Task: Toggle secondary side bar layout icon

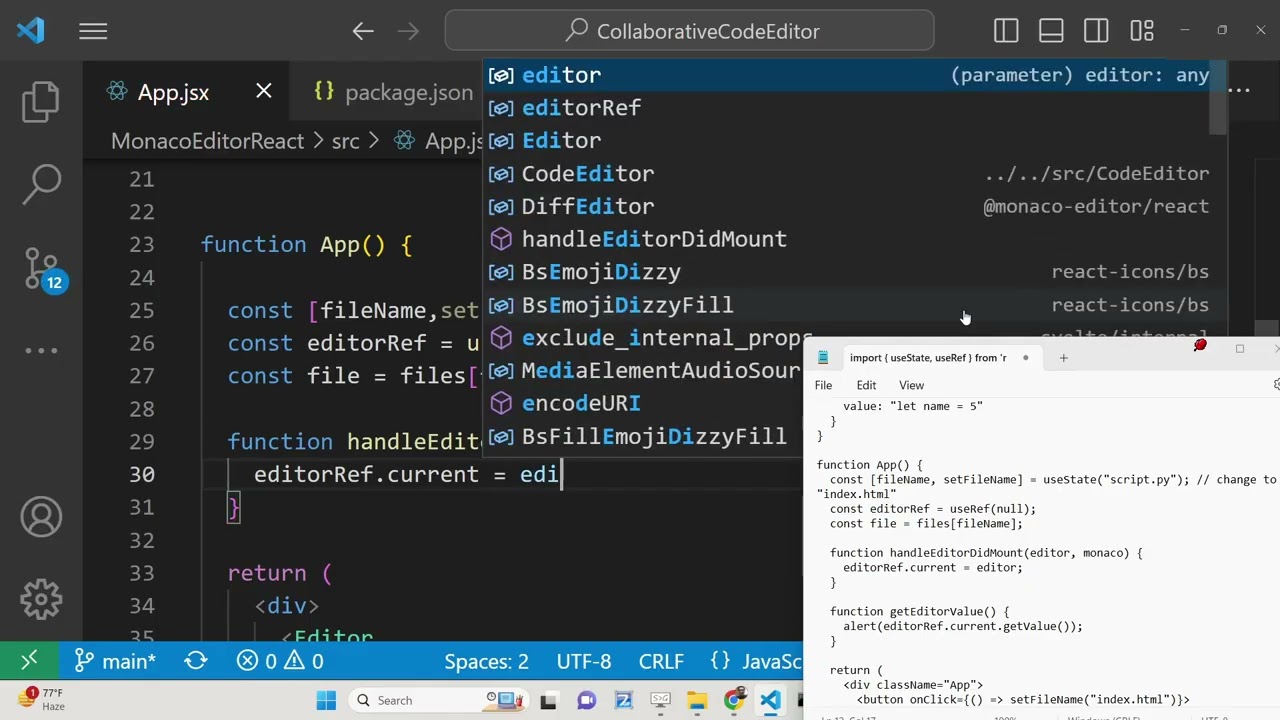Action: 1096,31
